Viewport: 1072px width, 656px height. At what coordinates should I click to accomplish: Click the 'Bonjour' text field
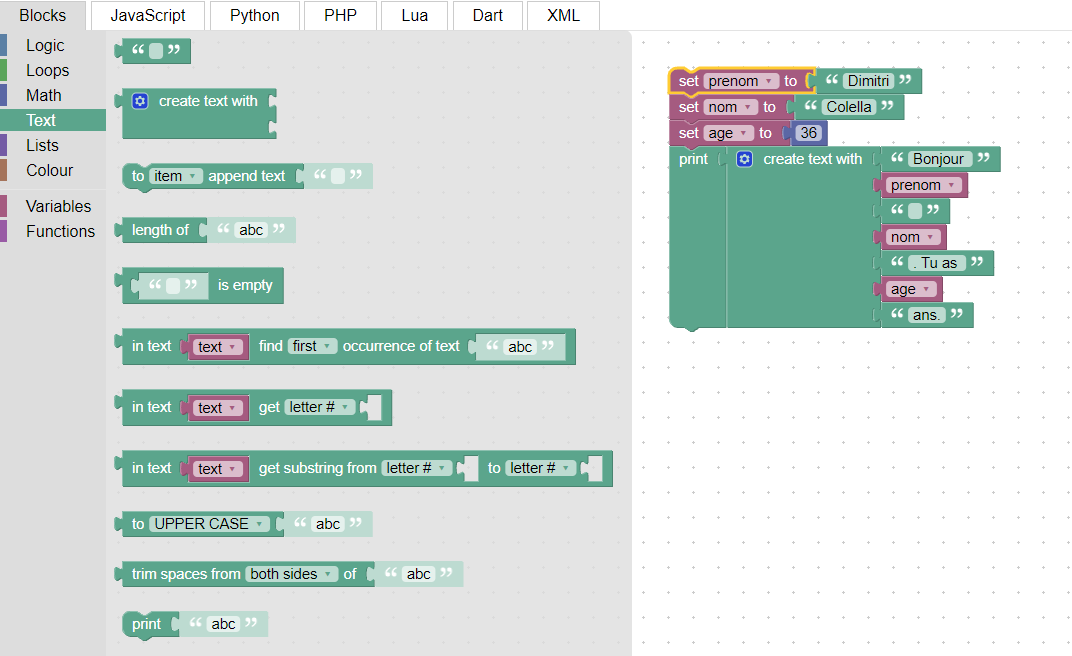938,159
